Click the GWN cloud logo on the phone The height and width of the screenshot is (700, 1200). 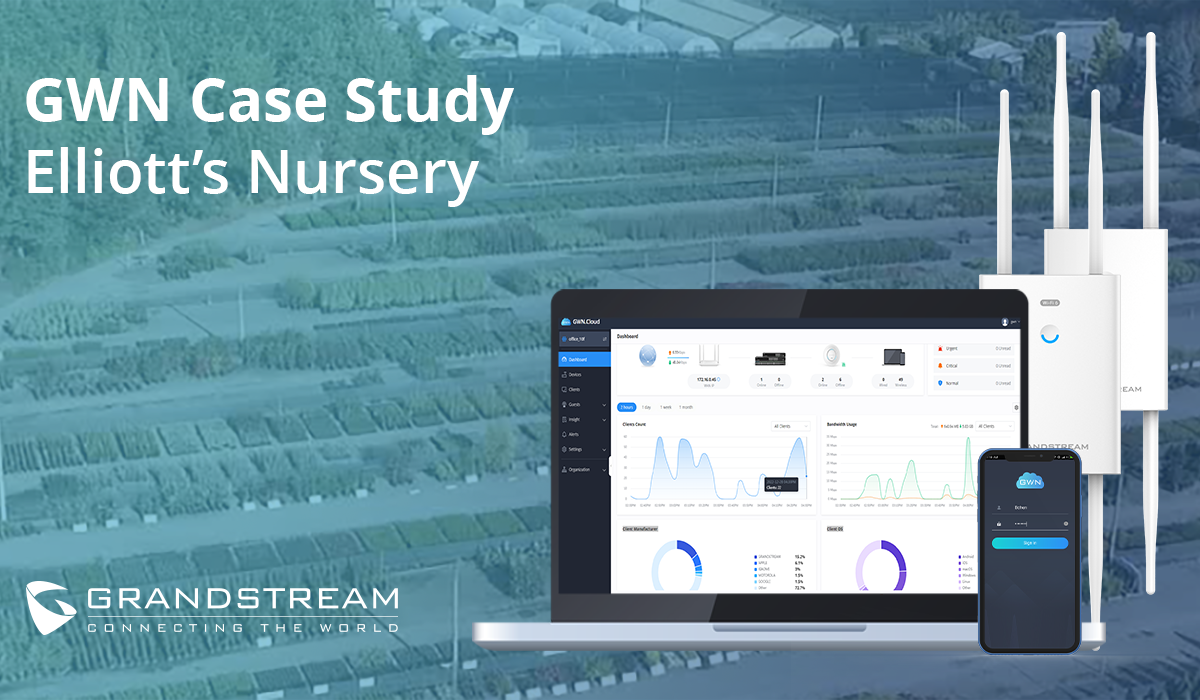pos(1030,480)
